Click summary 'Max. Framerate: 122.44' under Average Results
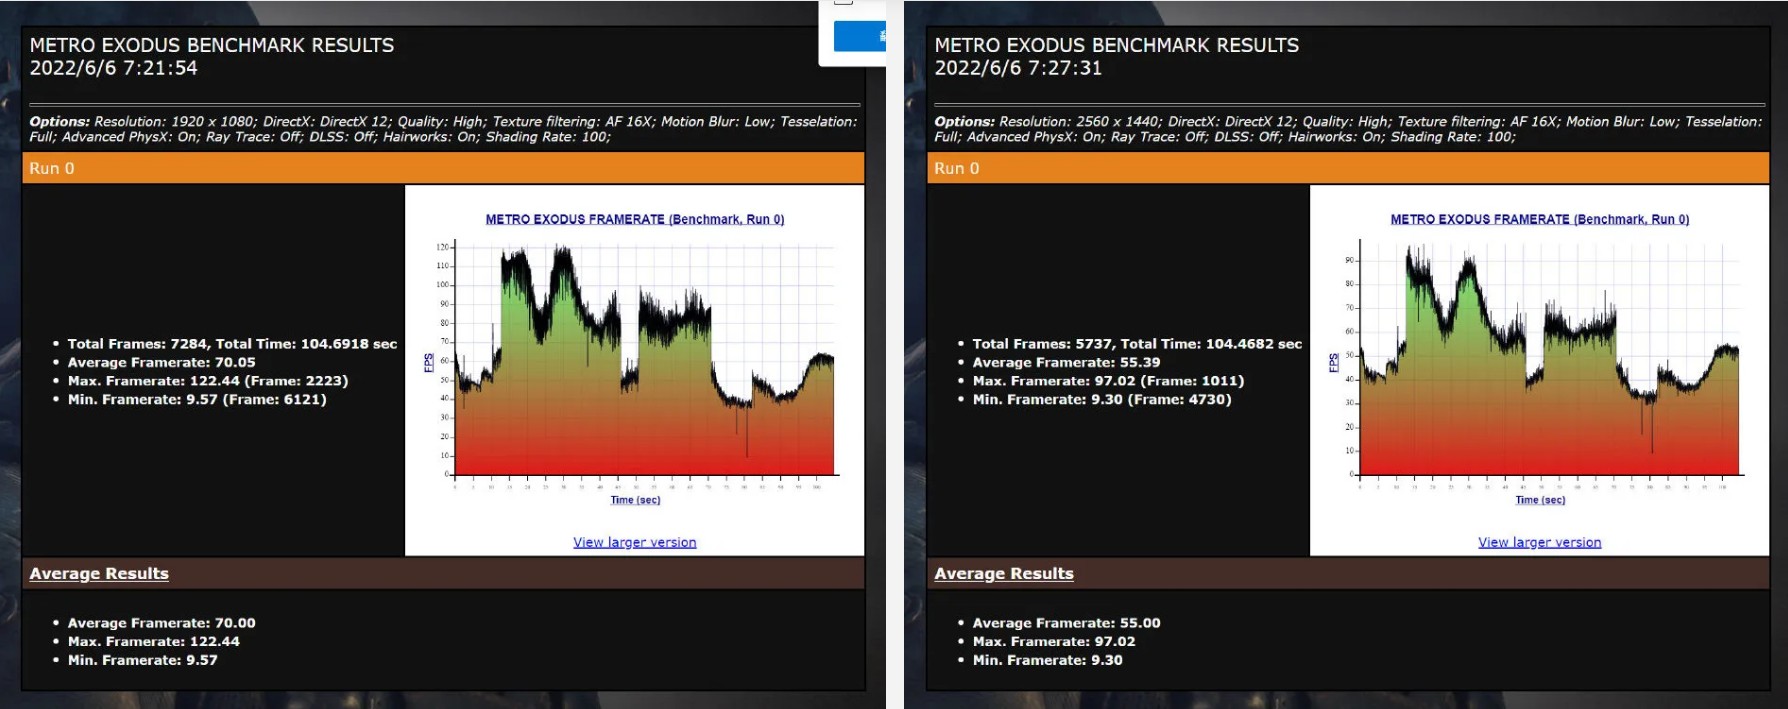Image resolution: width=1788 pixels, height=709 pixels. 153,642
